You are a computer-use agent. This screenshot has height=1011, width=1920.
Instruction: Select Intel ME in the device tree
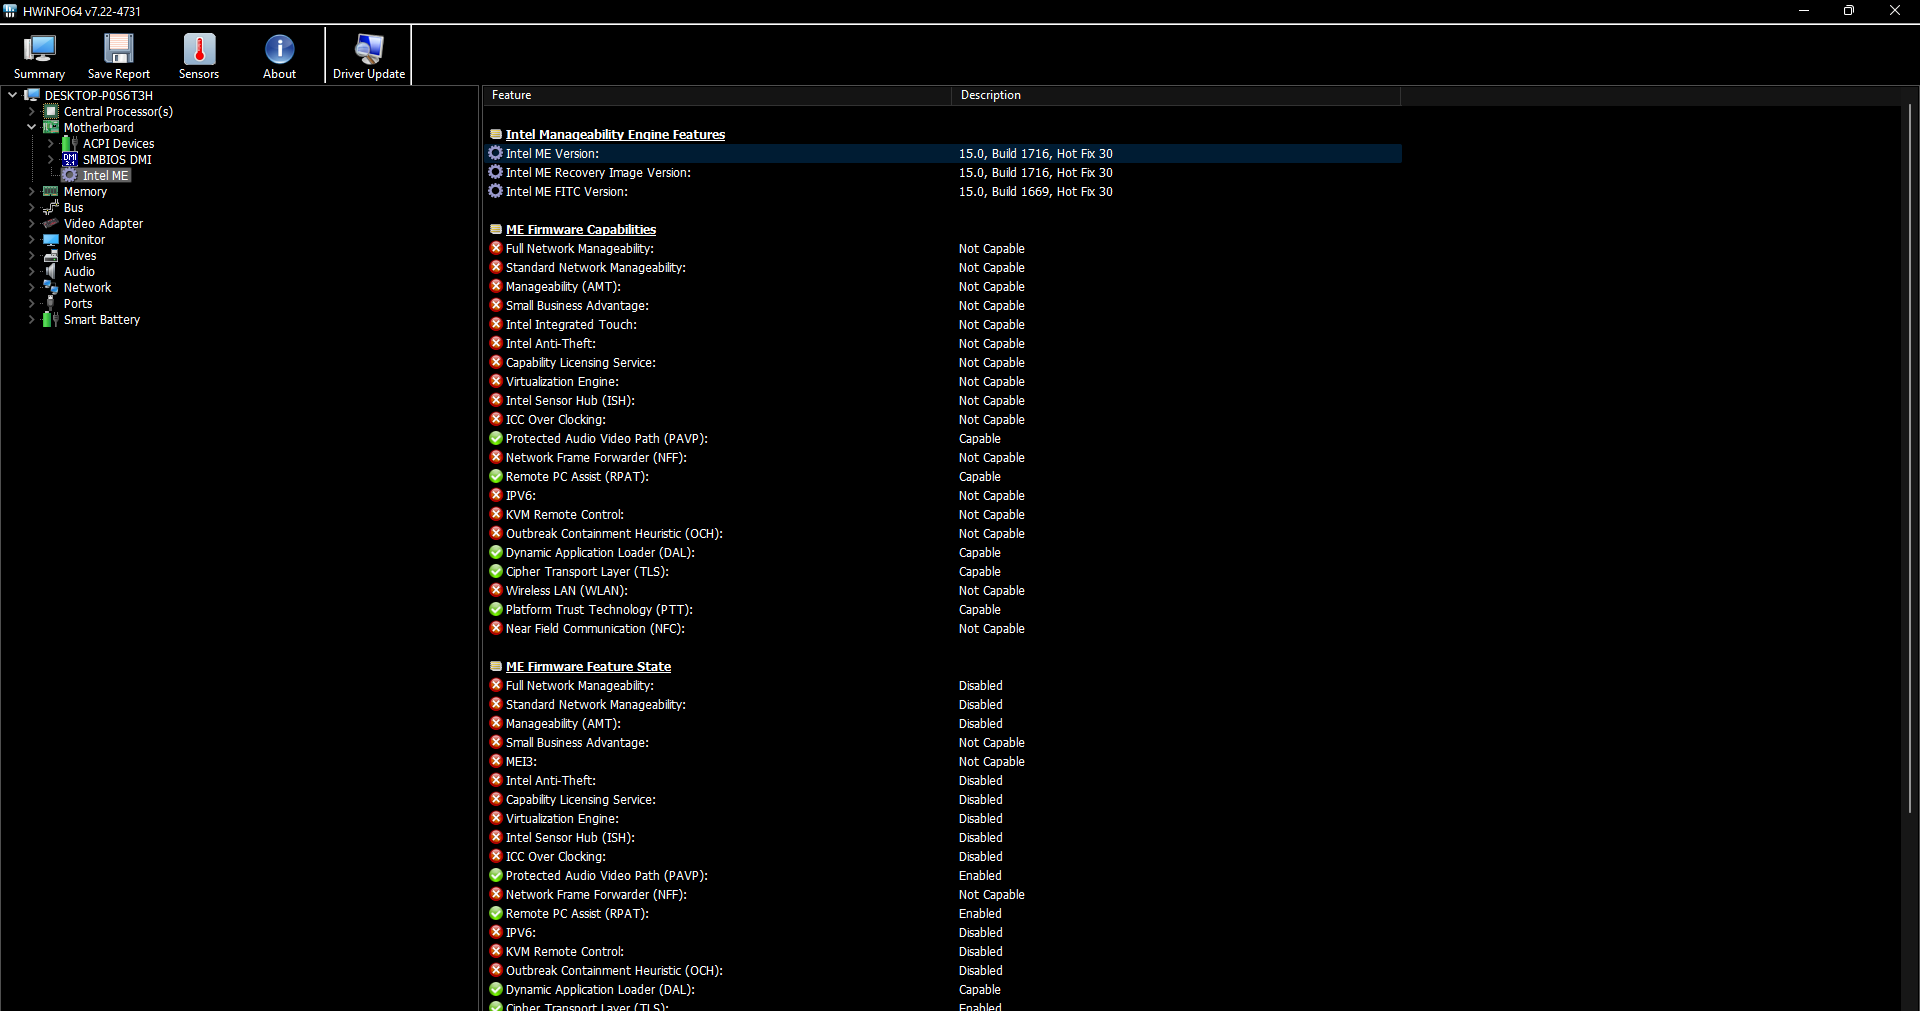pos(105,175)
